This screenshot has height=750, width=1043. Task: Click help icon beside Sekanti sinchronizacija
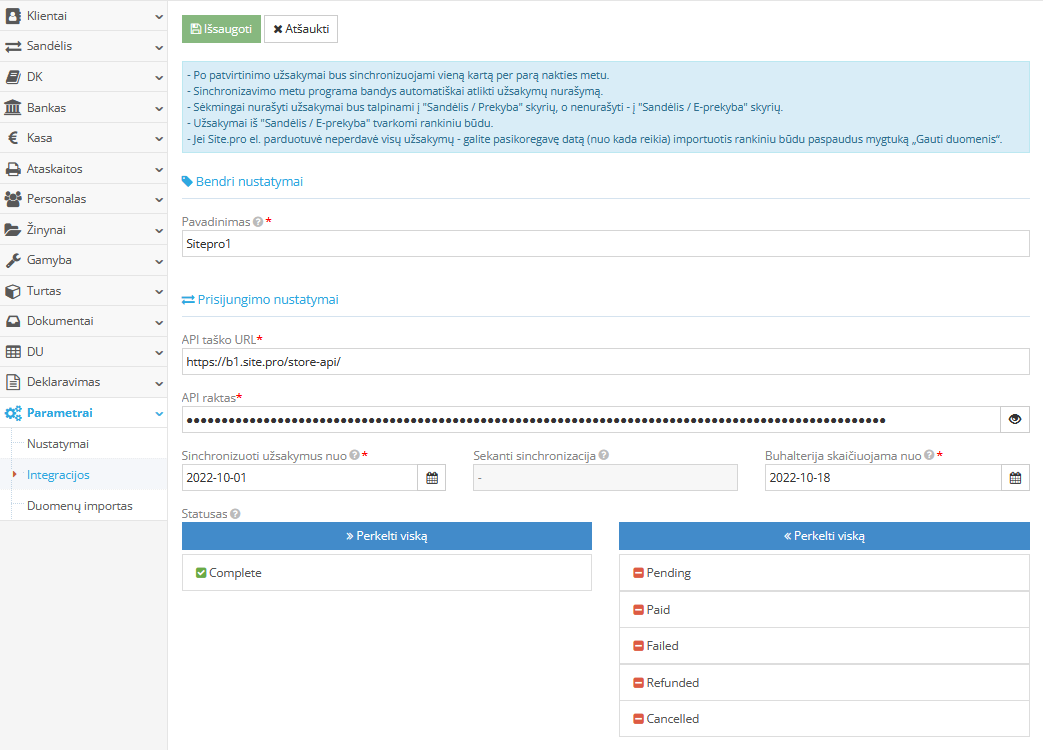pos(604,456)
